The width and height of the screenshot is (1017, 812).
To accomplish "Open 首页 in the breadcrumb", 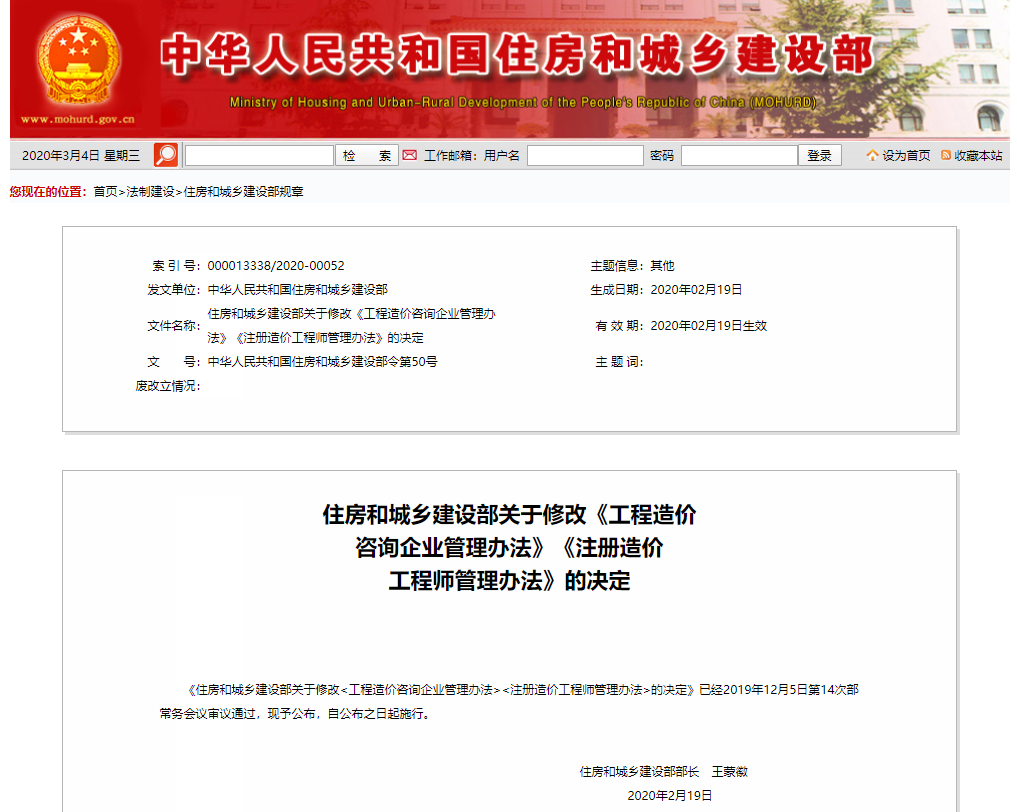I will click(x=105, y=191).
